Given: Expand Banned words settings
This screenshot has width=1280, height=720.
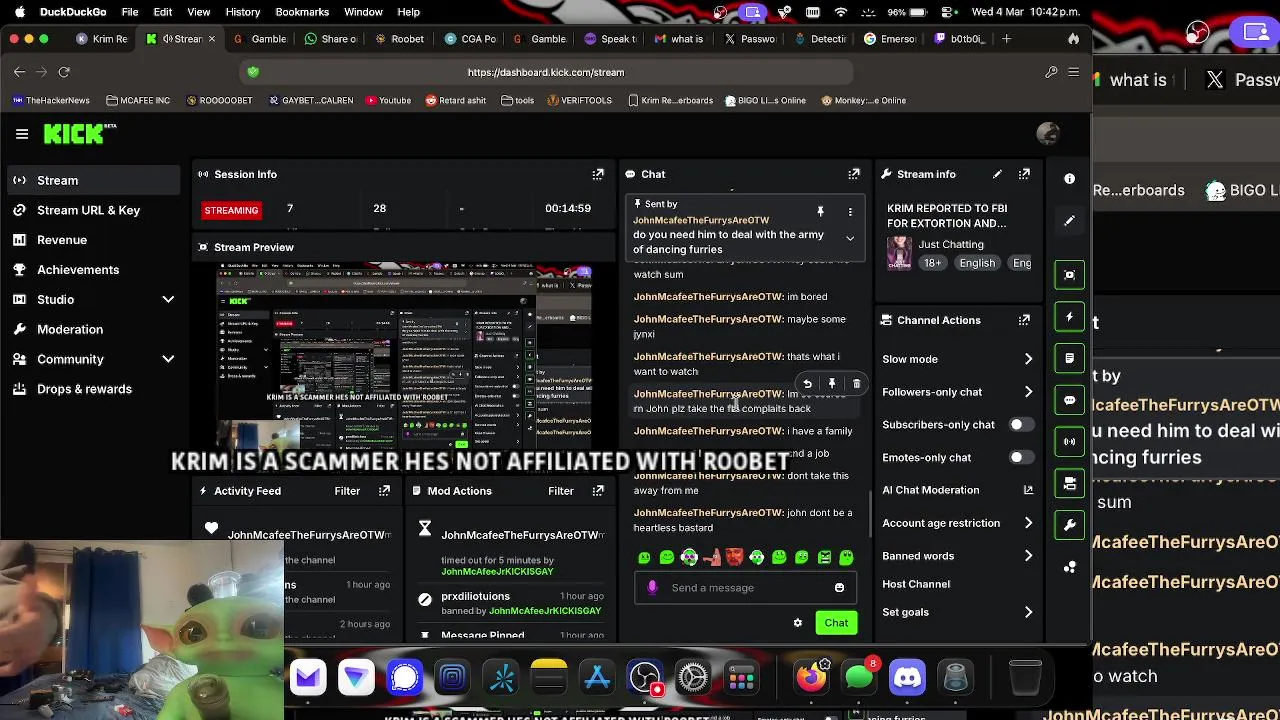Looking at the screenshot, I should 1028,556.
